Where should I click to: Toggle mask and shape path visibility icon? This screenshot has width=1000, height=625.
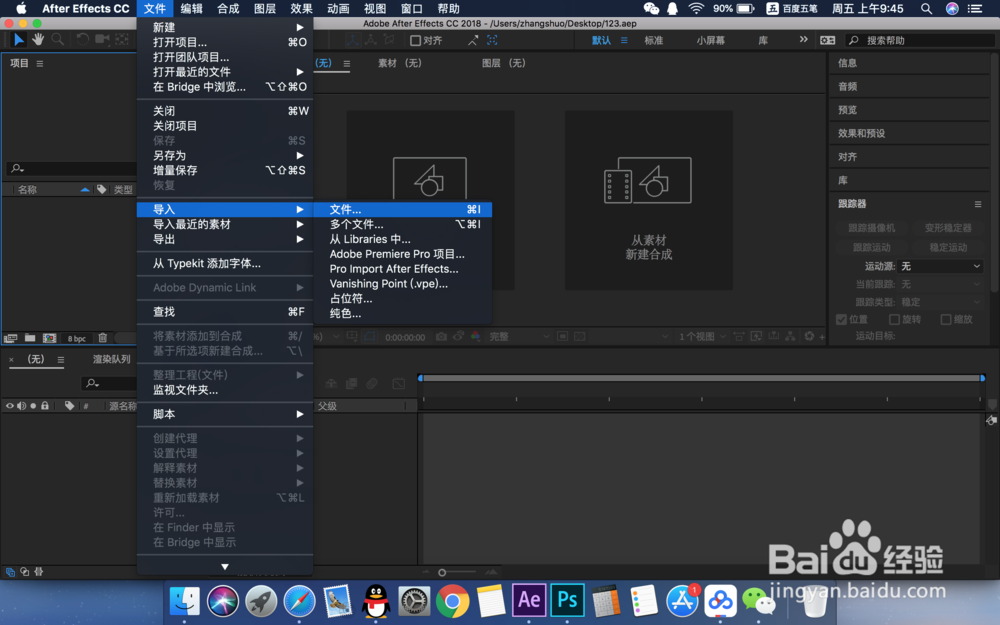(369, 337)
